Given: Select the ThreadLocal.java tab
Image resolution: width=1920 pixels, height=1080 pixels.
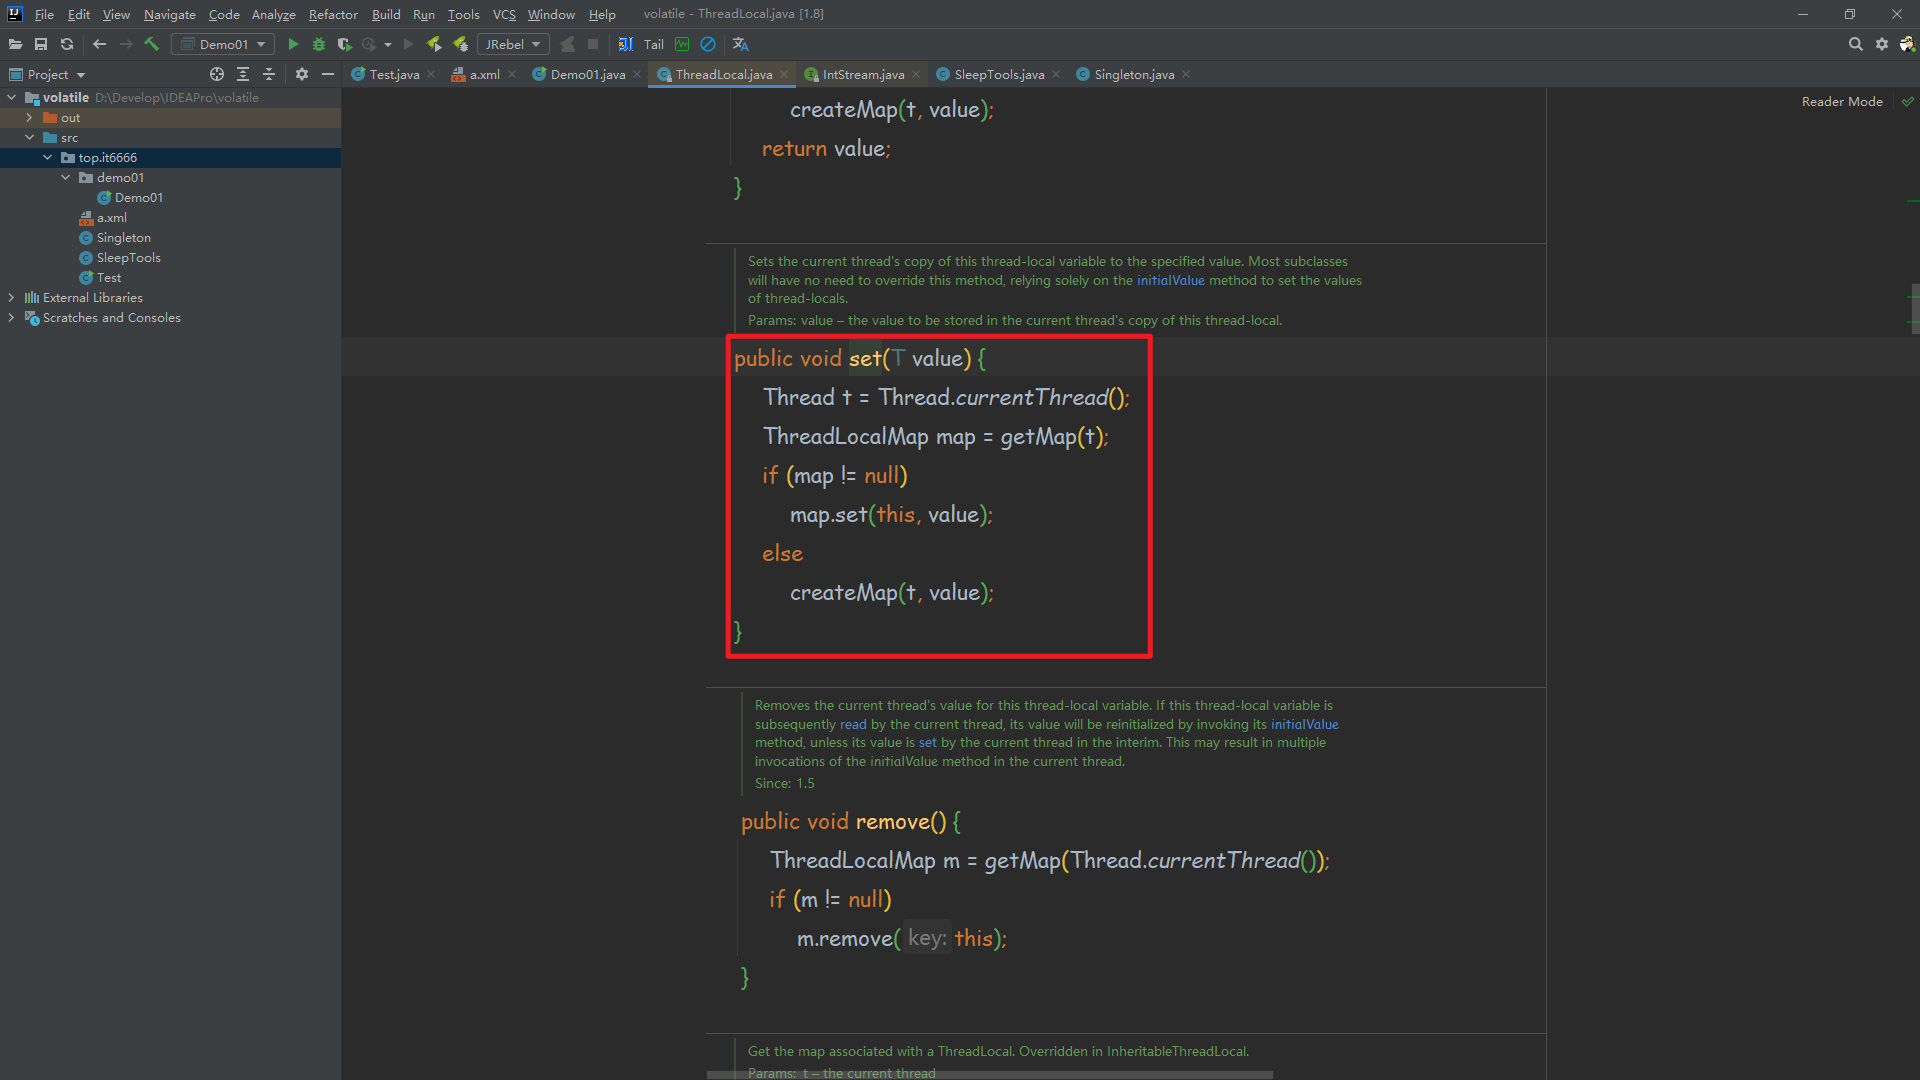Looking at the screenshot, I should pyautogui.click(x=725, y=74).
